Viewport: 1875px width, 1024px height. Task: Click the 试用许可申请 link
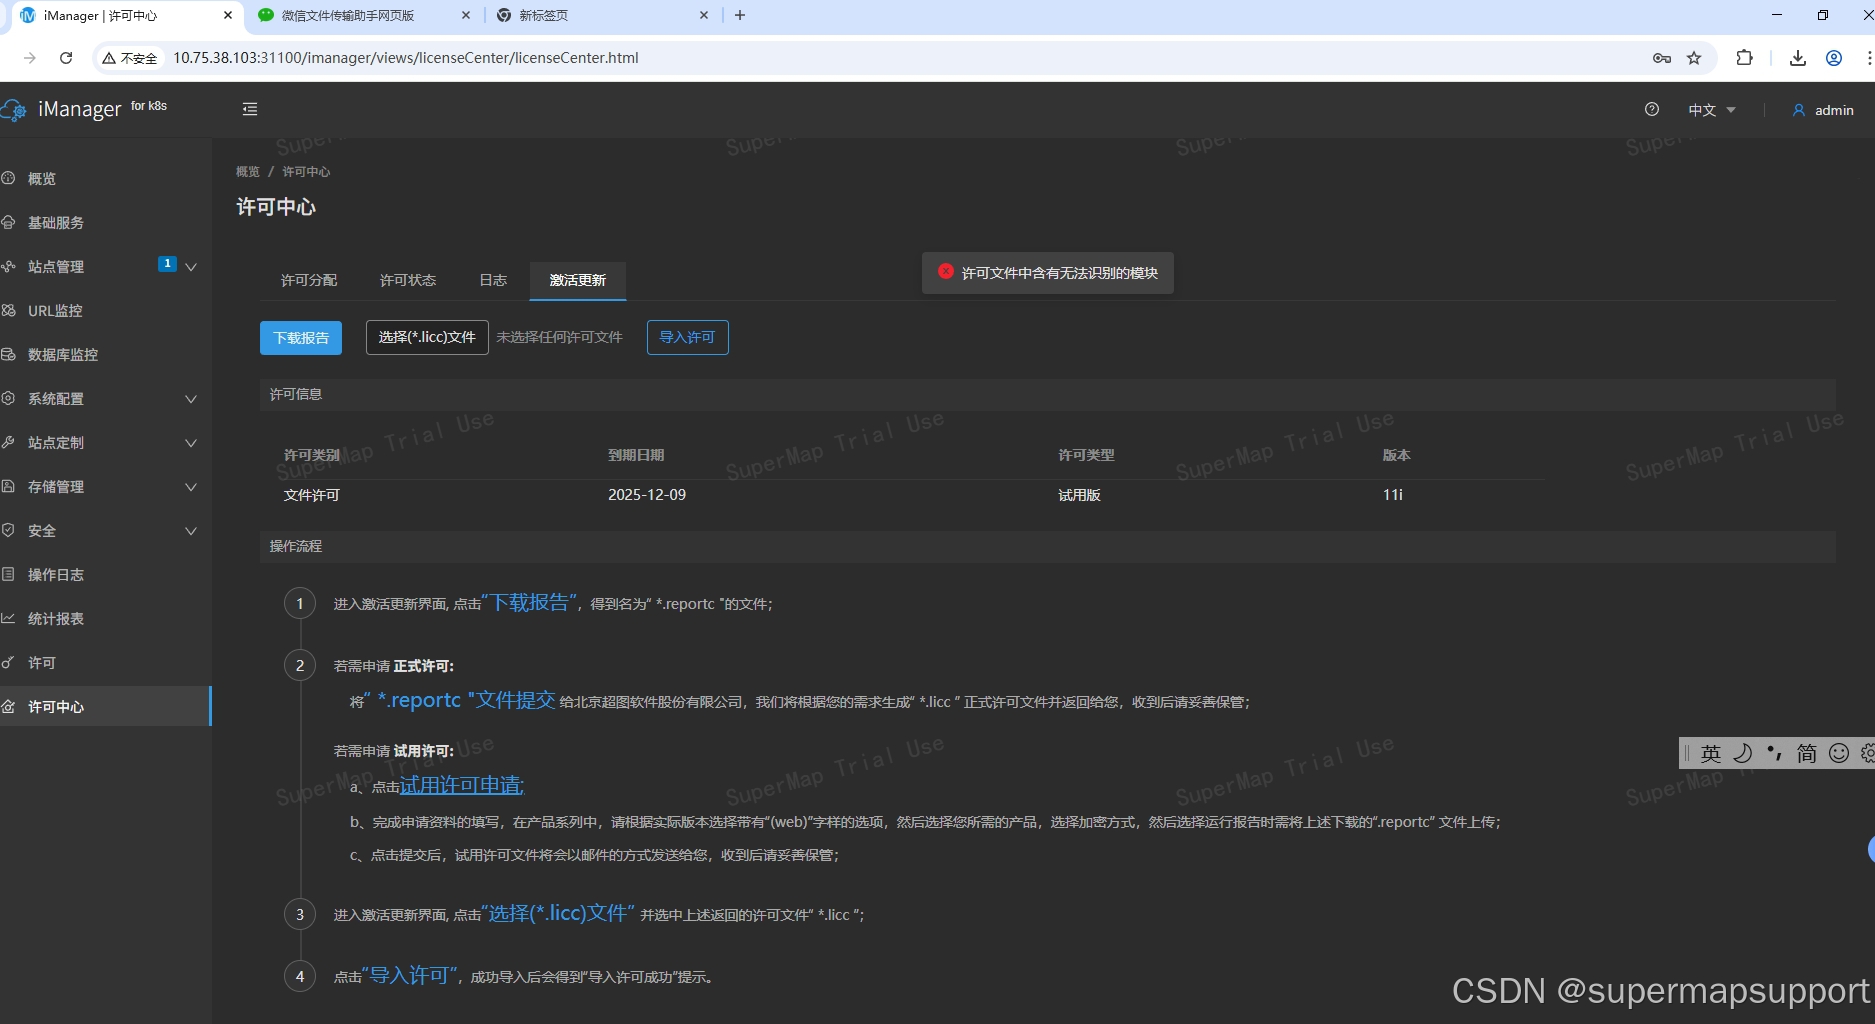(x=461, y=786)
